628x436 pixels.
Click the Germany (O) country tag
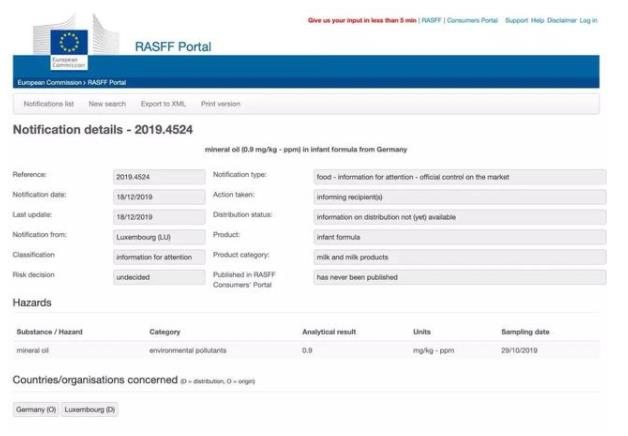coord(36,410)
